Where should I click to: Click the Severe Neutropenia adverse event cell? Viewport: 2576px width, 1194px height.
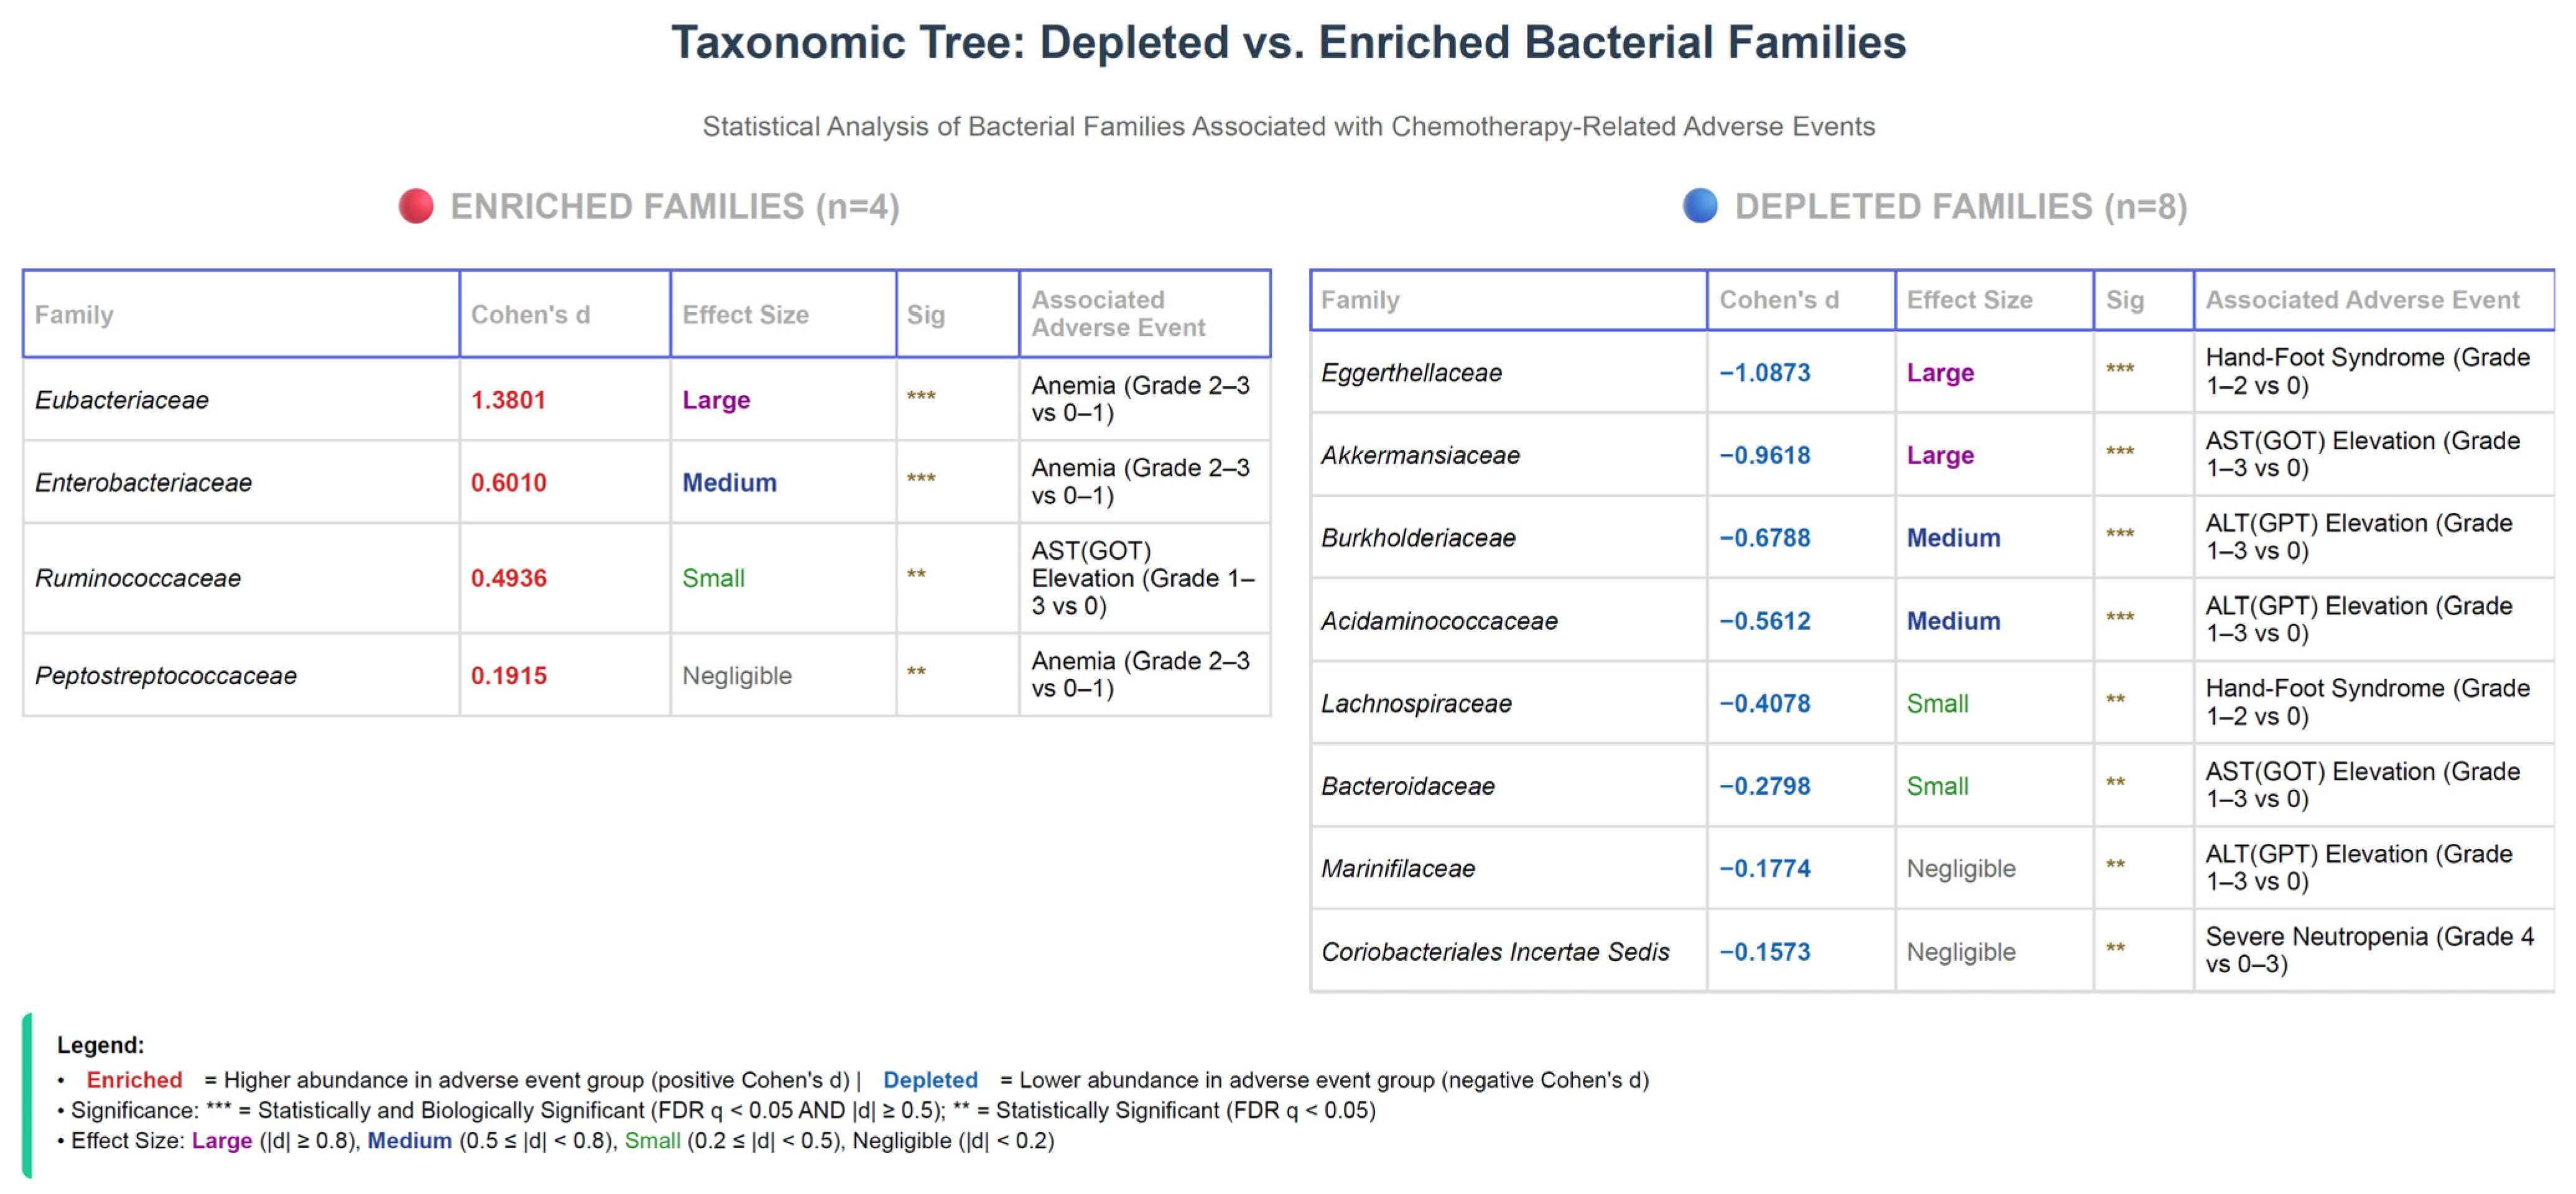coord(2369,950)
